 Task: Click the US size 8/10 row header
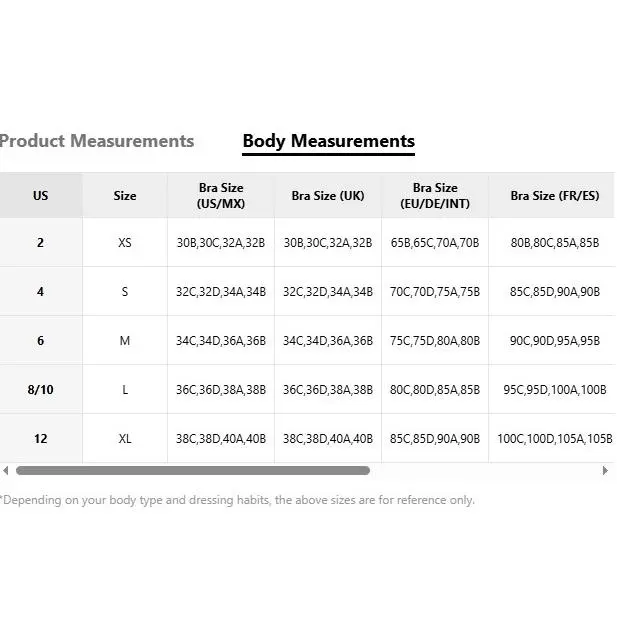[40, 390]
